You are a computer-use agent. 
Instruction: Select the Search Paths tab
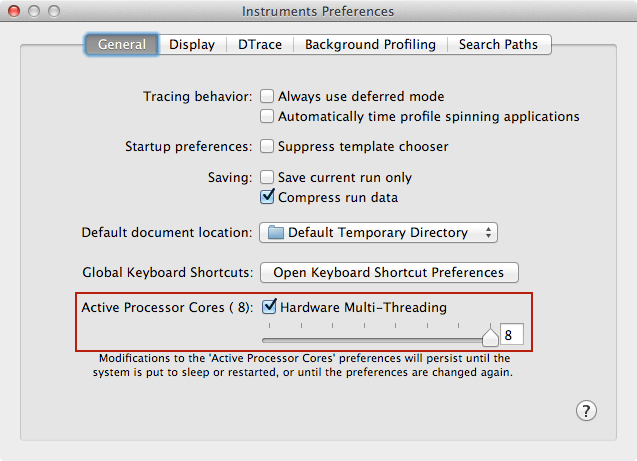tap(498, 44)
